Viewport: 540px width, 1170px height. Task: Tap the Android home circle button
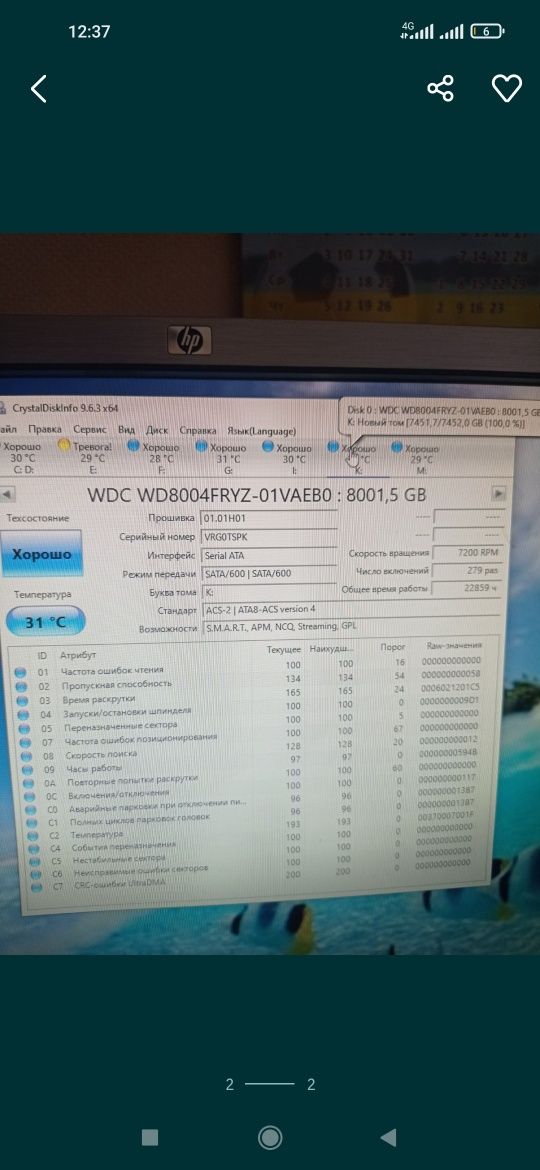point(269,1136)
